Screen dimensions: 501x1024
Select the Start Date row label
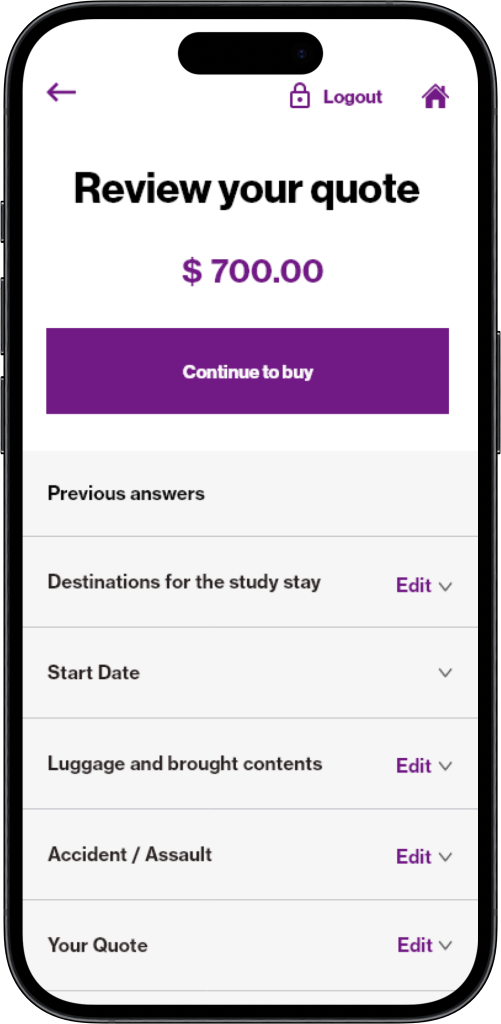click(93, 673)
